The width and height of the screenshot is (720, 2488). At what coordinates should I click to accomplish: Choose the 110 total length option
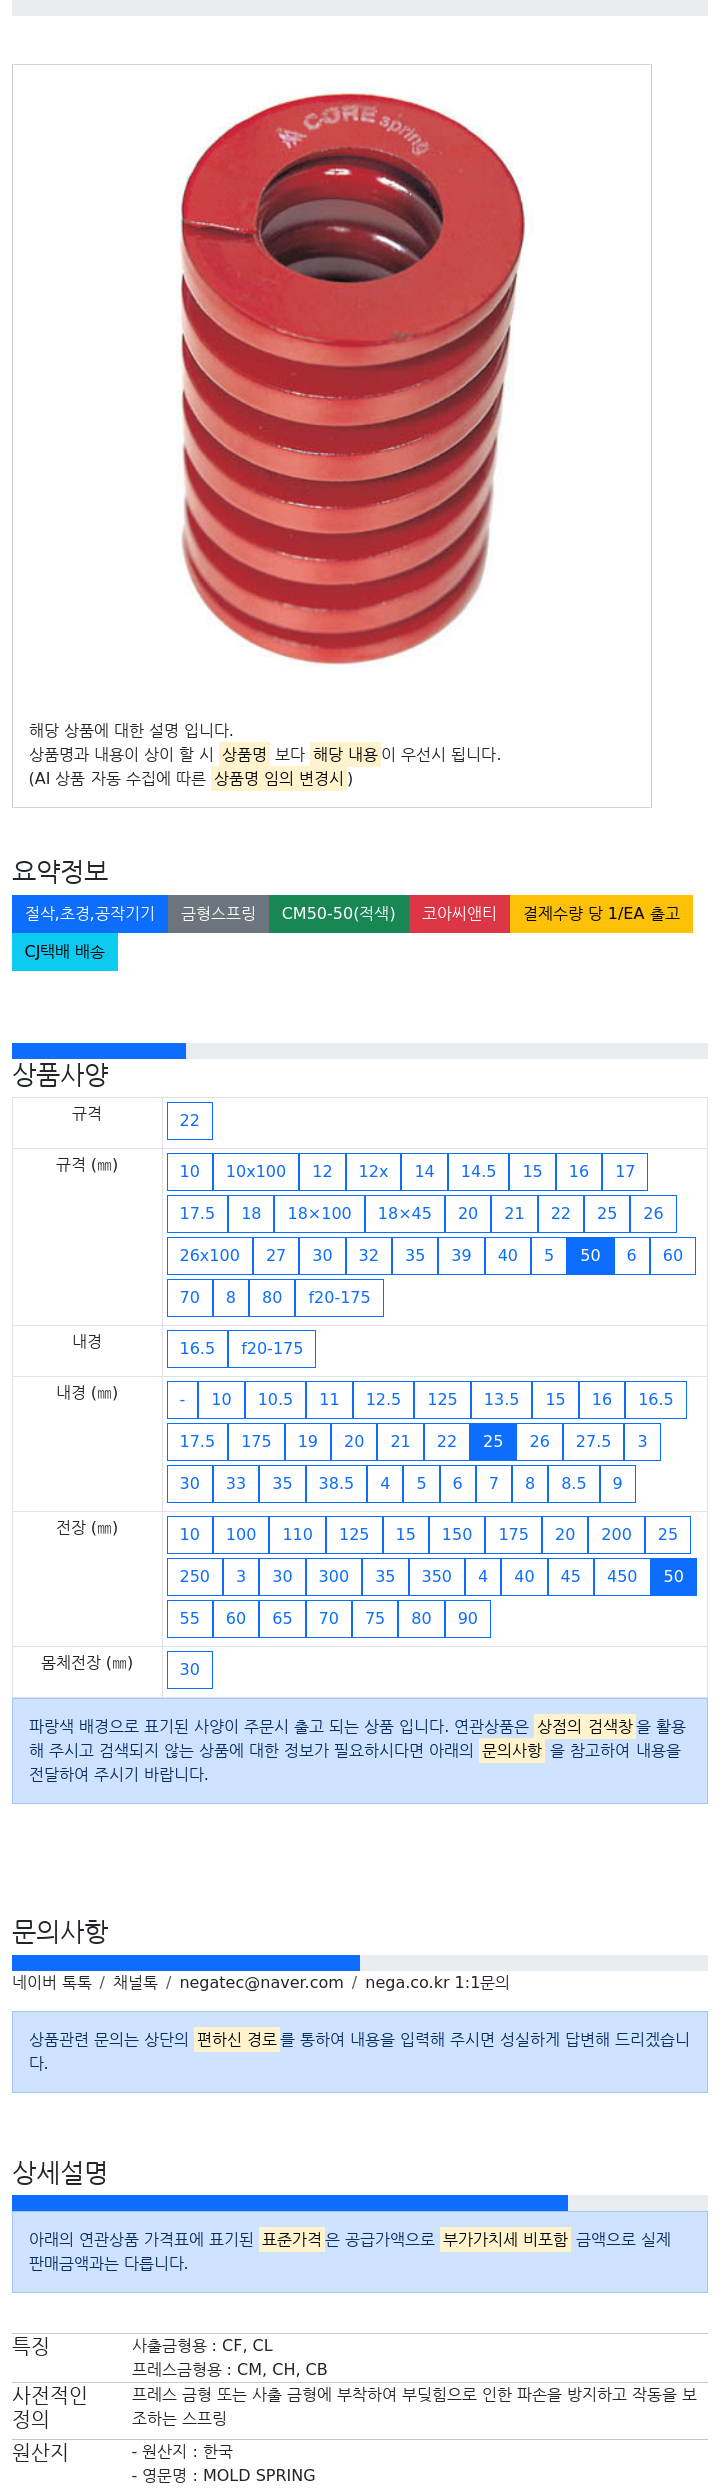tap(297, 1535)
